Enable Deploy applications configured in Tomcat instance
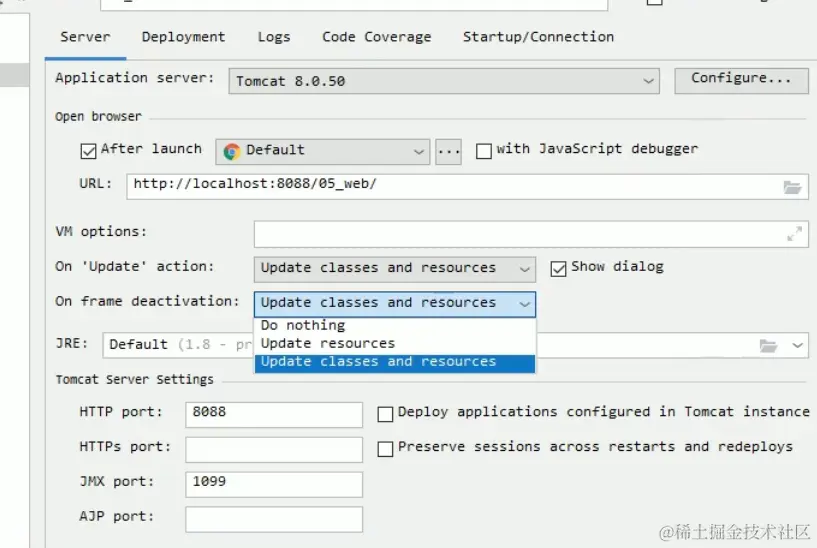Screen dimensions: 817x548 click(385, 414)
